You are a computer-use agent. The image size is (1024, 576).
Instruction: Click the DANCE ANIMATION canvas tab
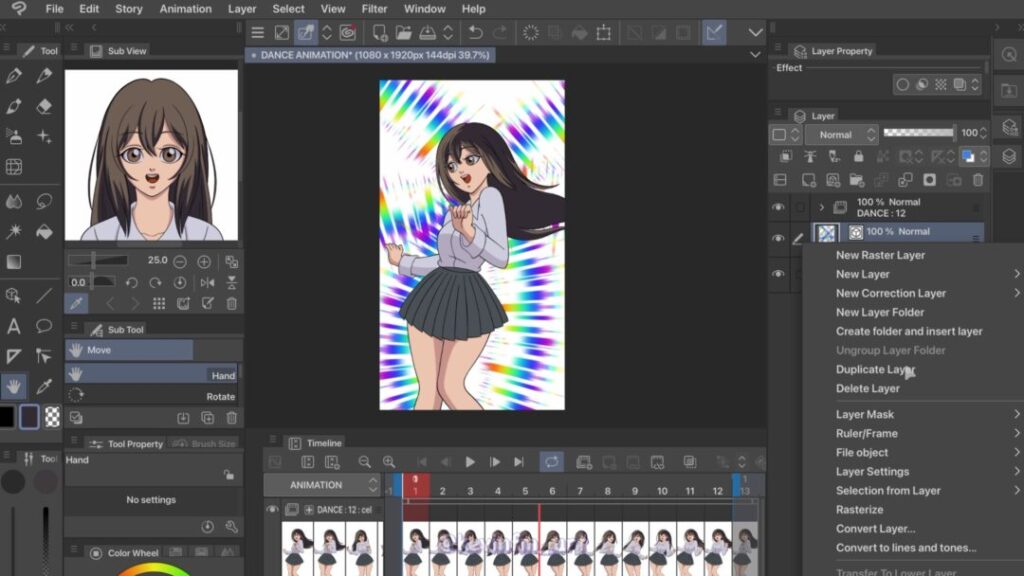[370, 56]
